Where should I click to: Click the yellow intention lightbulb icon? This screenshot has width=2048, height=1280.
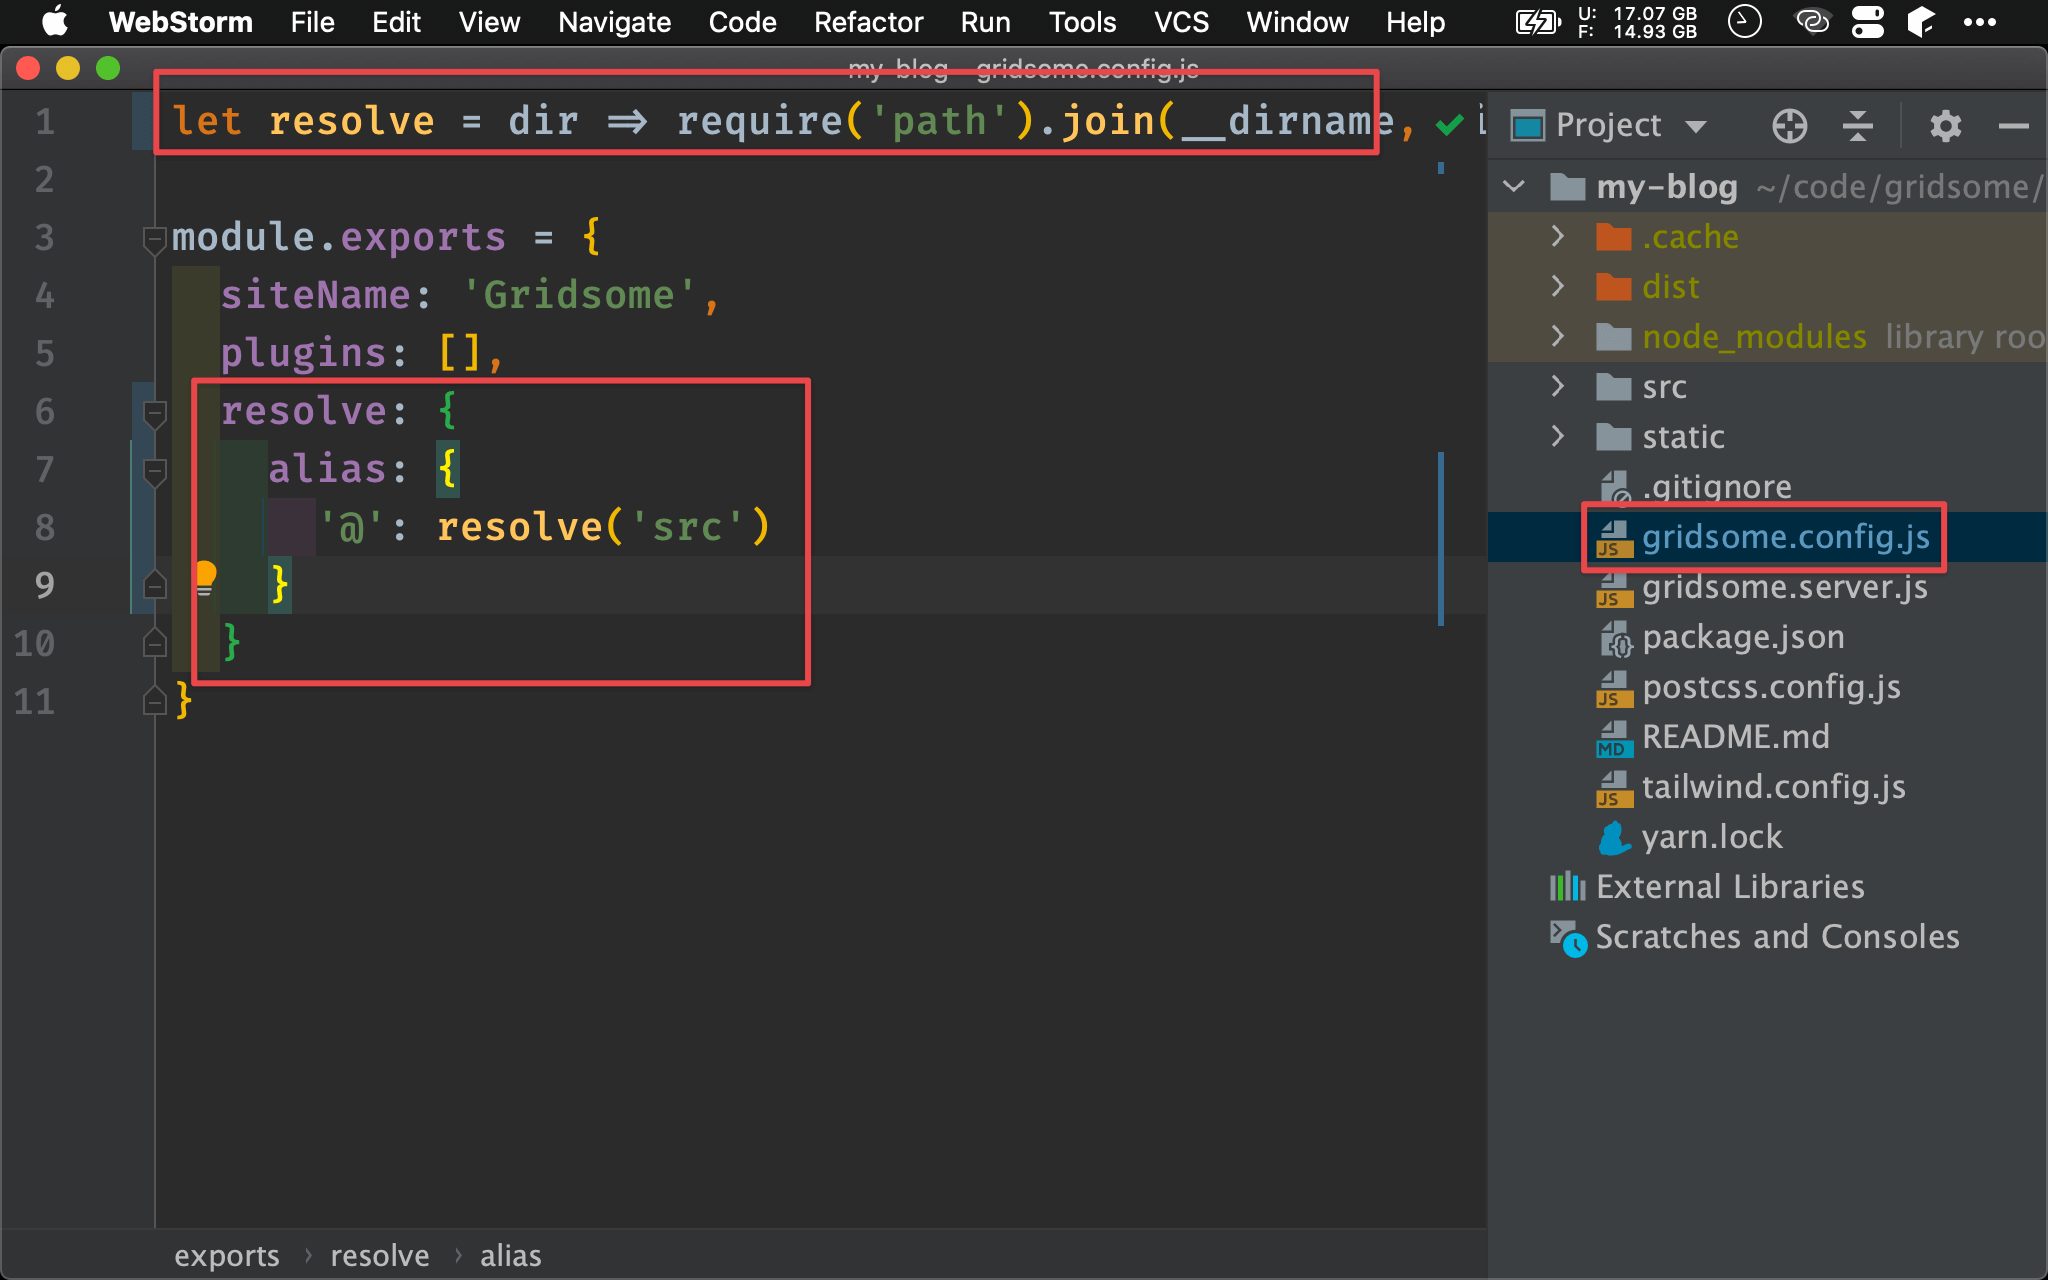(205, 577)
